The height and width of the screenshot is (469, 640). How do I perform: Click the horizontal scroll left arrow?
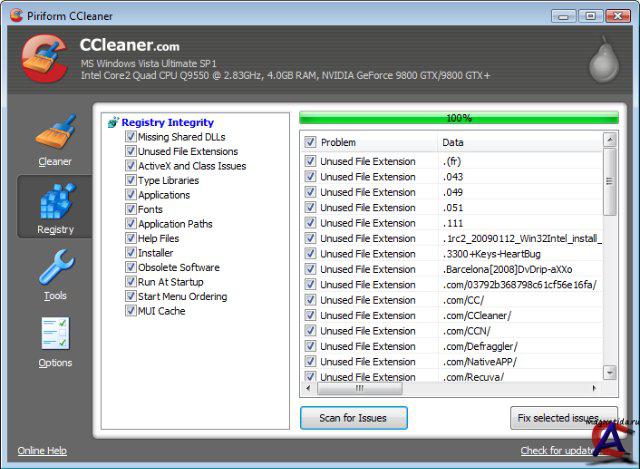click(308, 388)
